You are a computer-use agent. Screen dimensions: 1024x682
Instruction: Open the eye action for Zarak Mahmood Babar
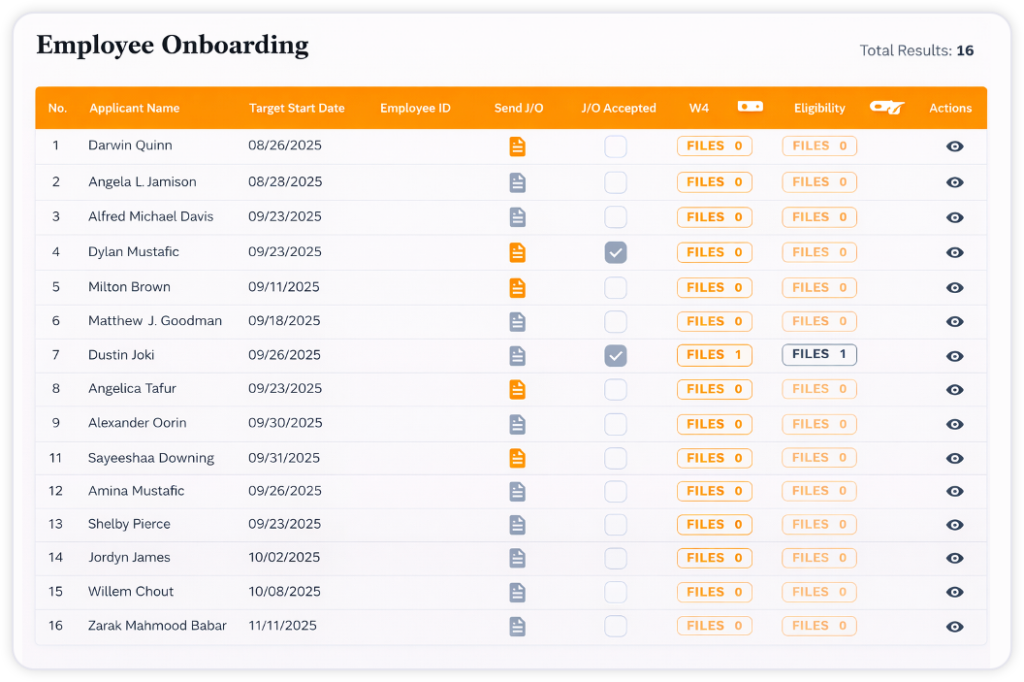click(954, 625)
